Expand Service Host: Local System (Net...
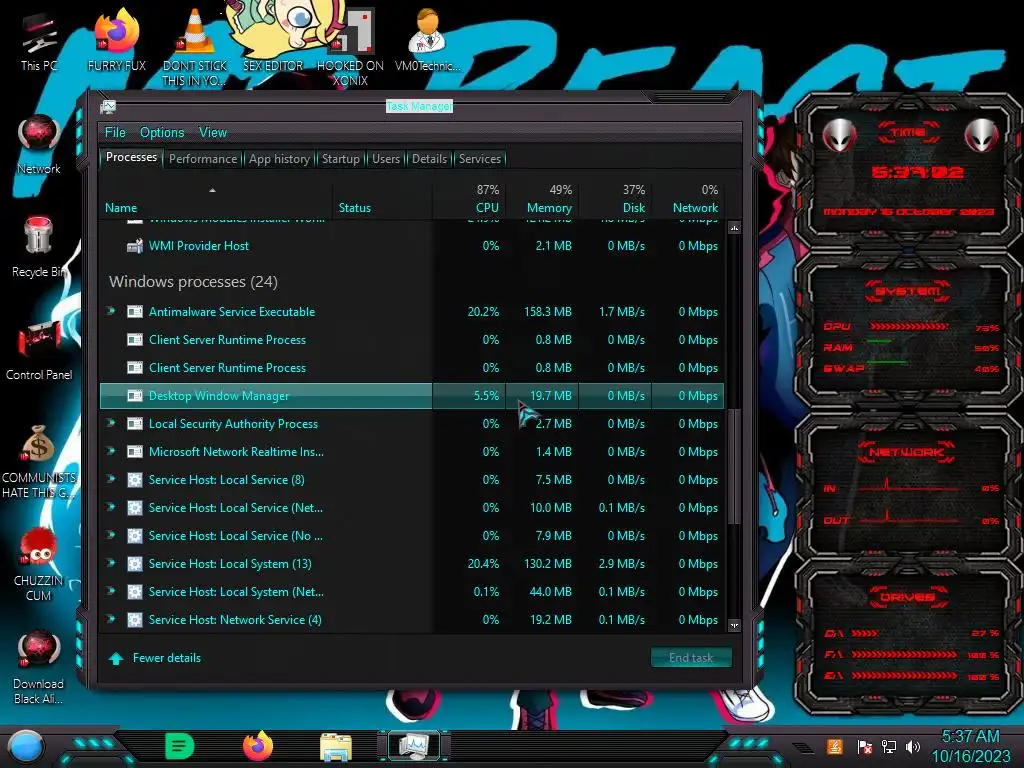Viewport: 1024px width, 768px height. click(111, 592)
